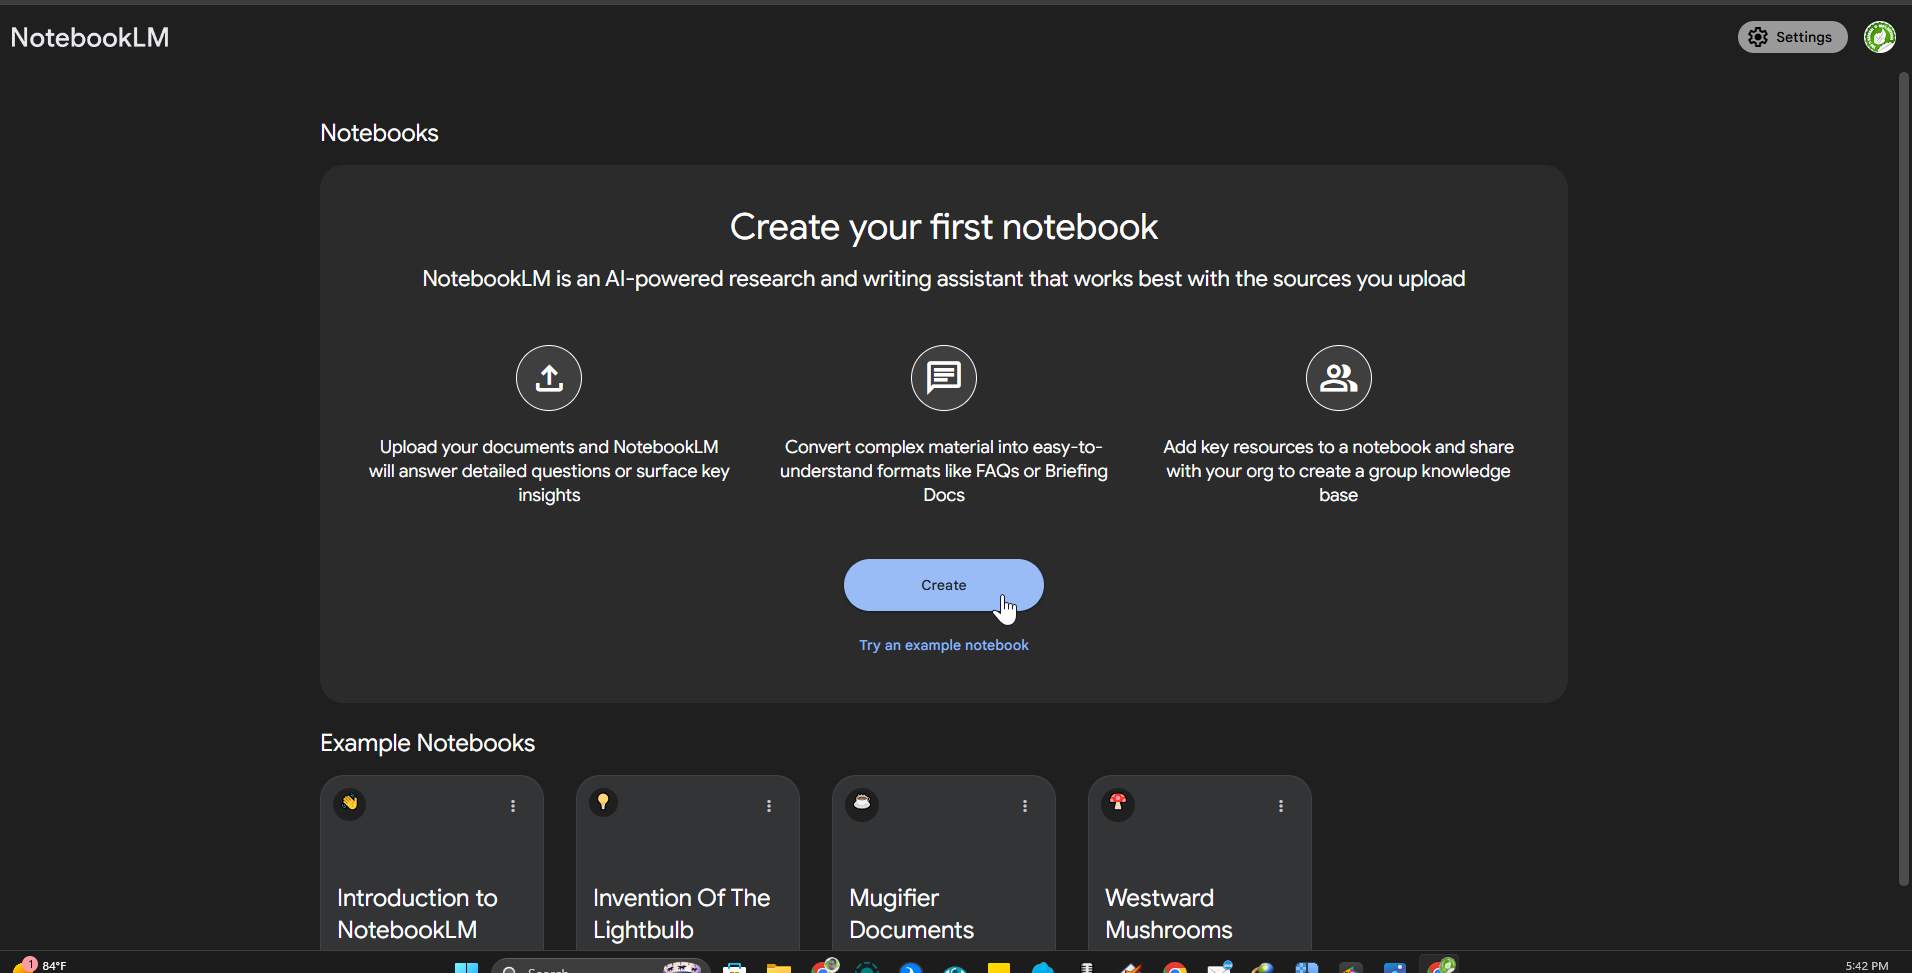Click the group sharing people icon
The image size is (1912, 973).
tap(1339, 378)
